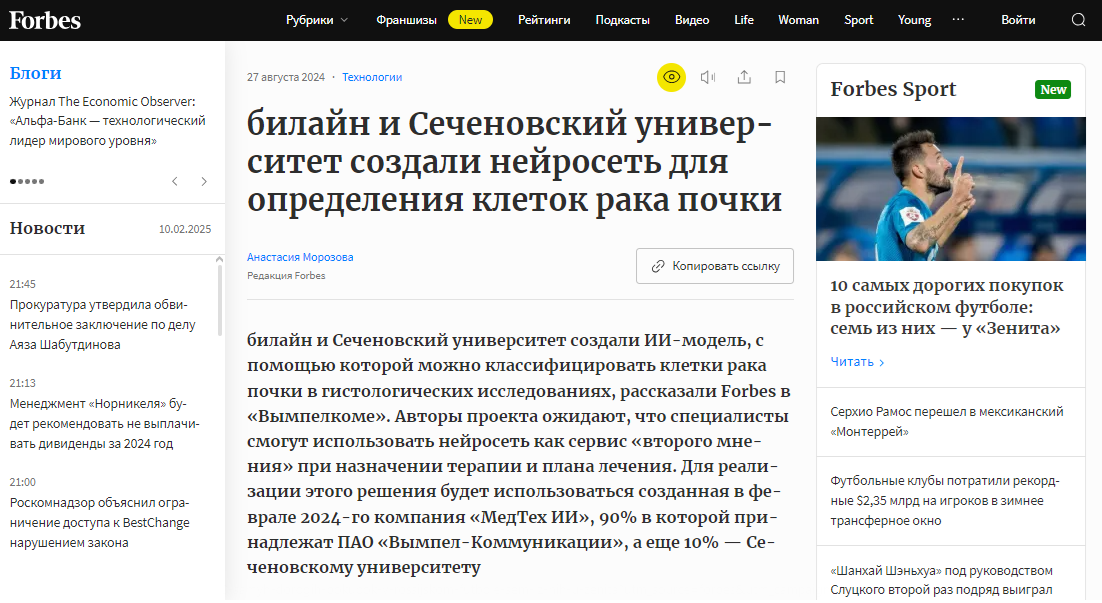Click the 21:45 news timestamp
This screenshot has width=1102, height=603.
(x=22, y=284)
